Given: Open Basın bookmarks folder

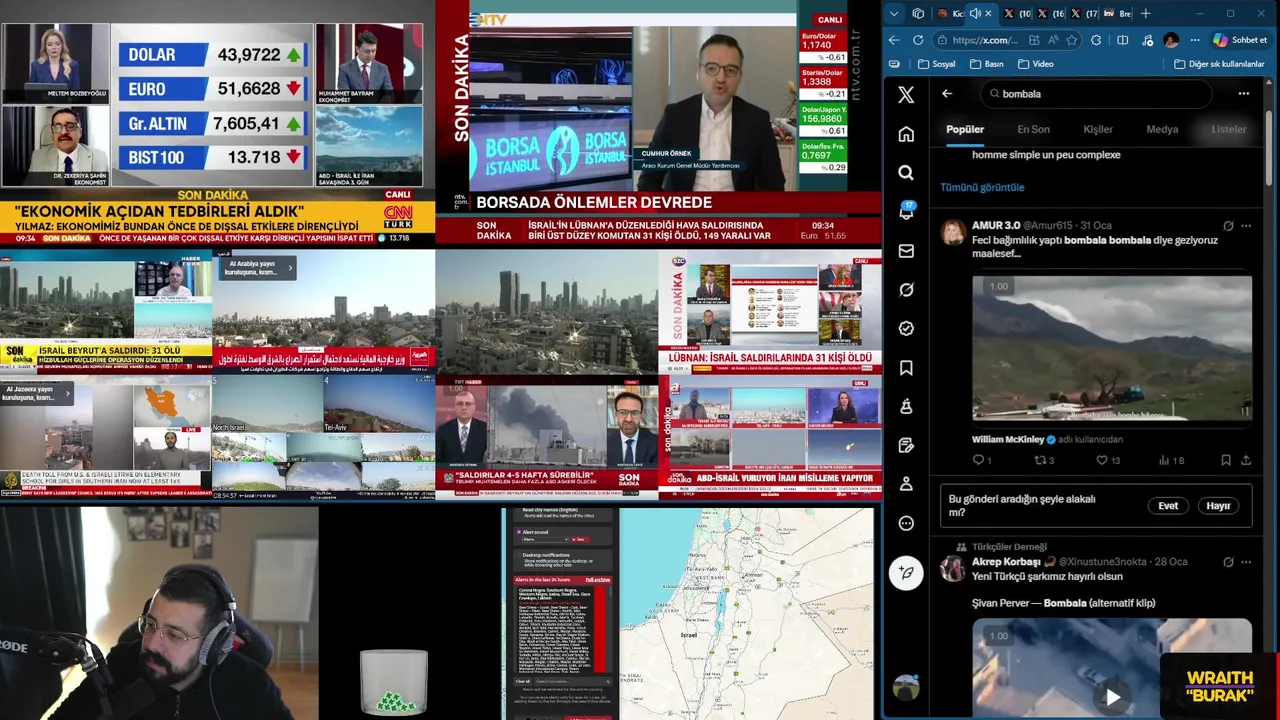Looking at the screenshot, I should [x=986, y=64].
